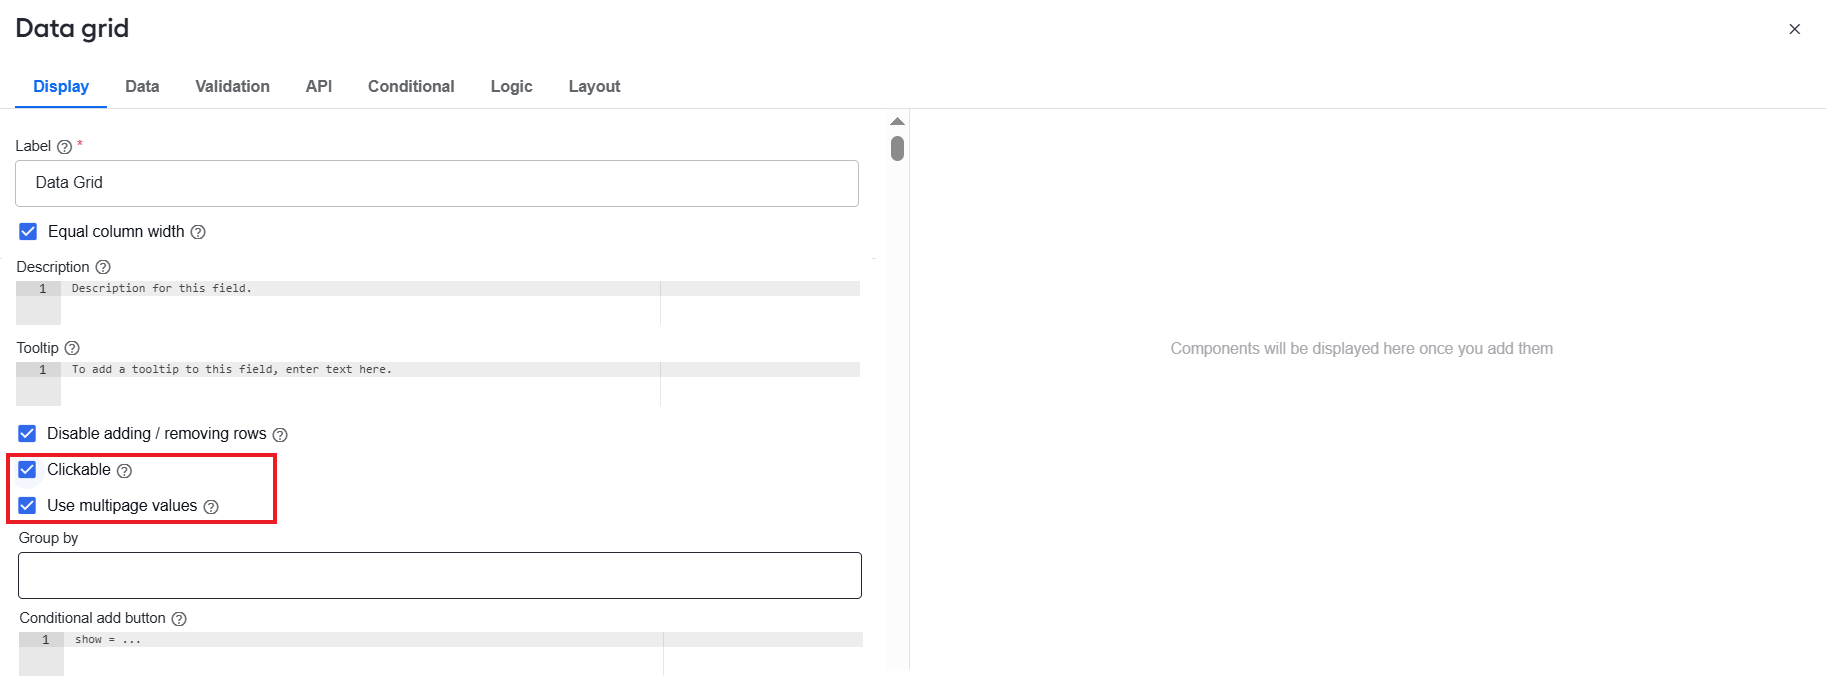The height and width of the screenshot is (682, 1826).
Task: Switch to the Data tab
Action: point(142,86)
